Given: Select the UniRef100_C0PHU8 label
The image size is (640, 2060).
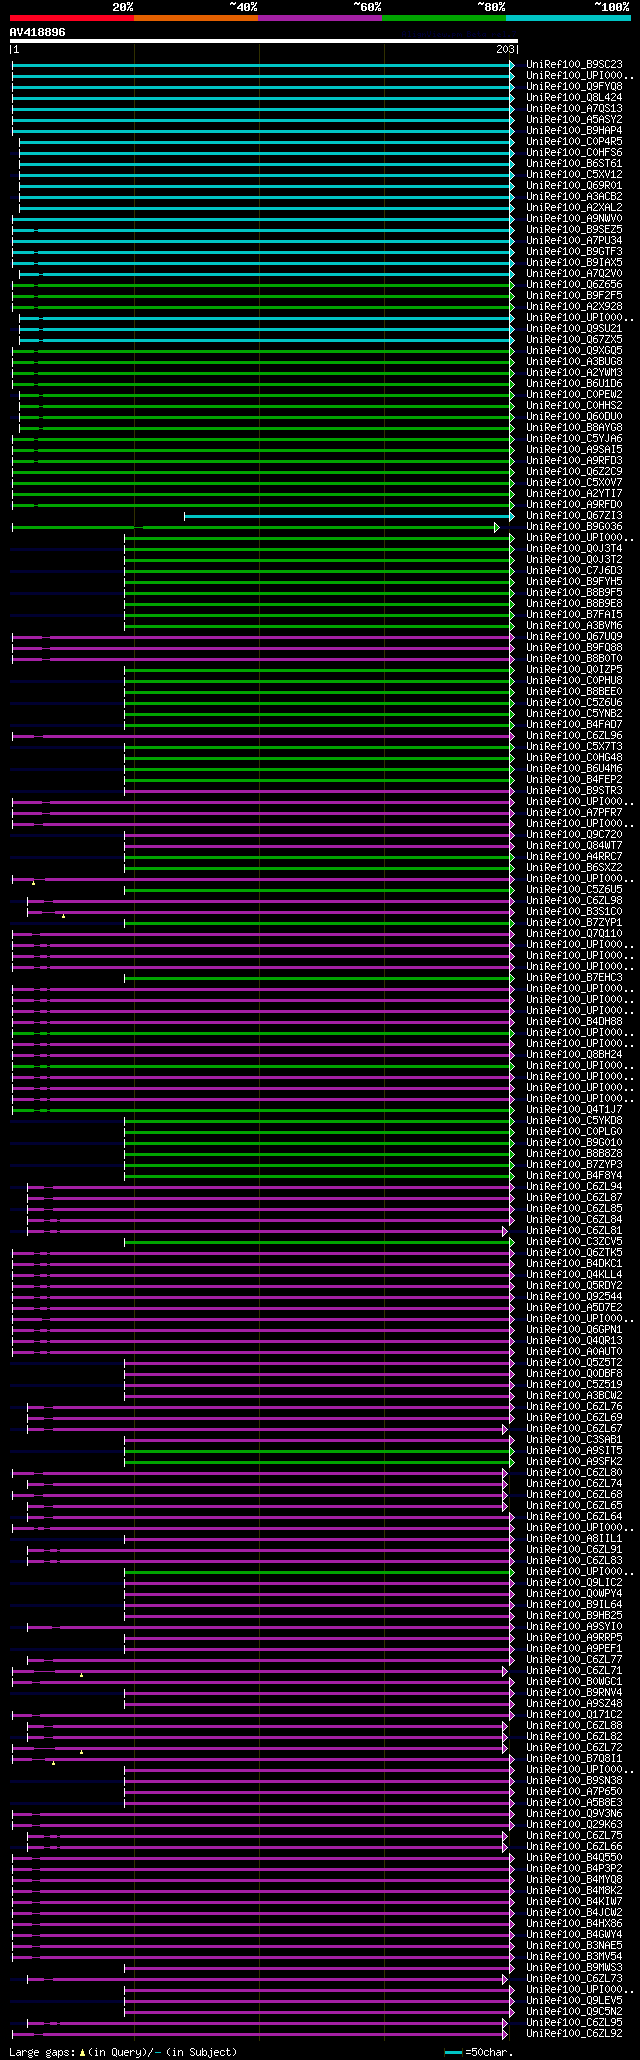Looking at the screenshot, I should point(574,681).
